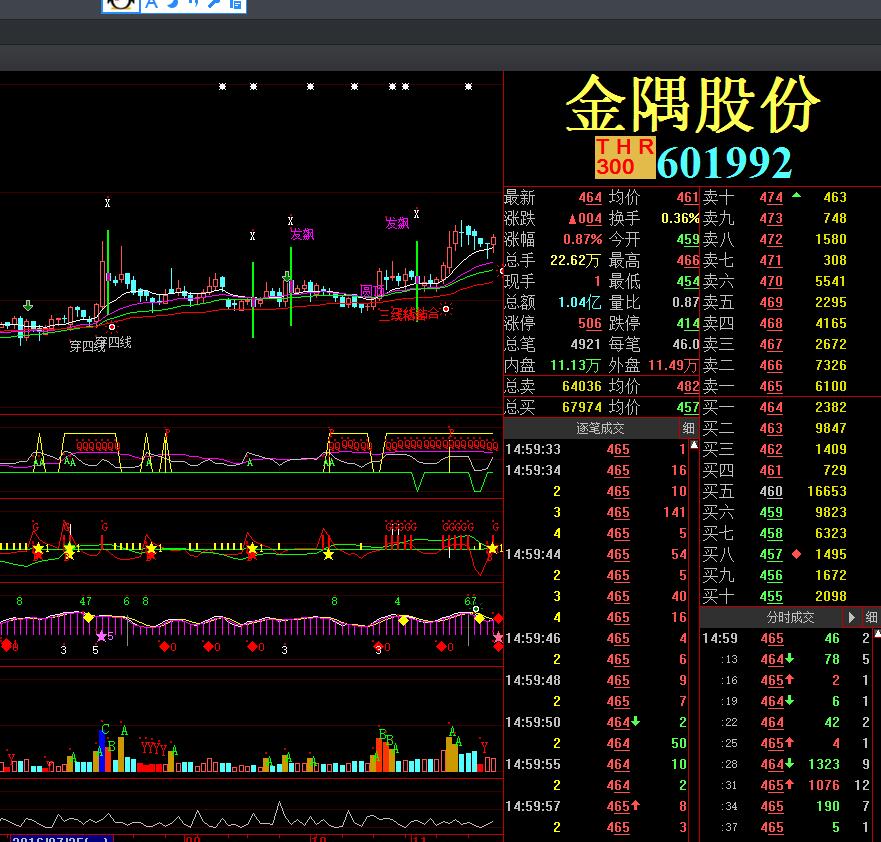Click the 14:59:57 trade row
Image resolution: width=881 pixels, height=842 pixels.
tap(596, 806)
